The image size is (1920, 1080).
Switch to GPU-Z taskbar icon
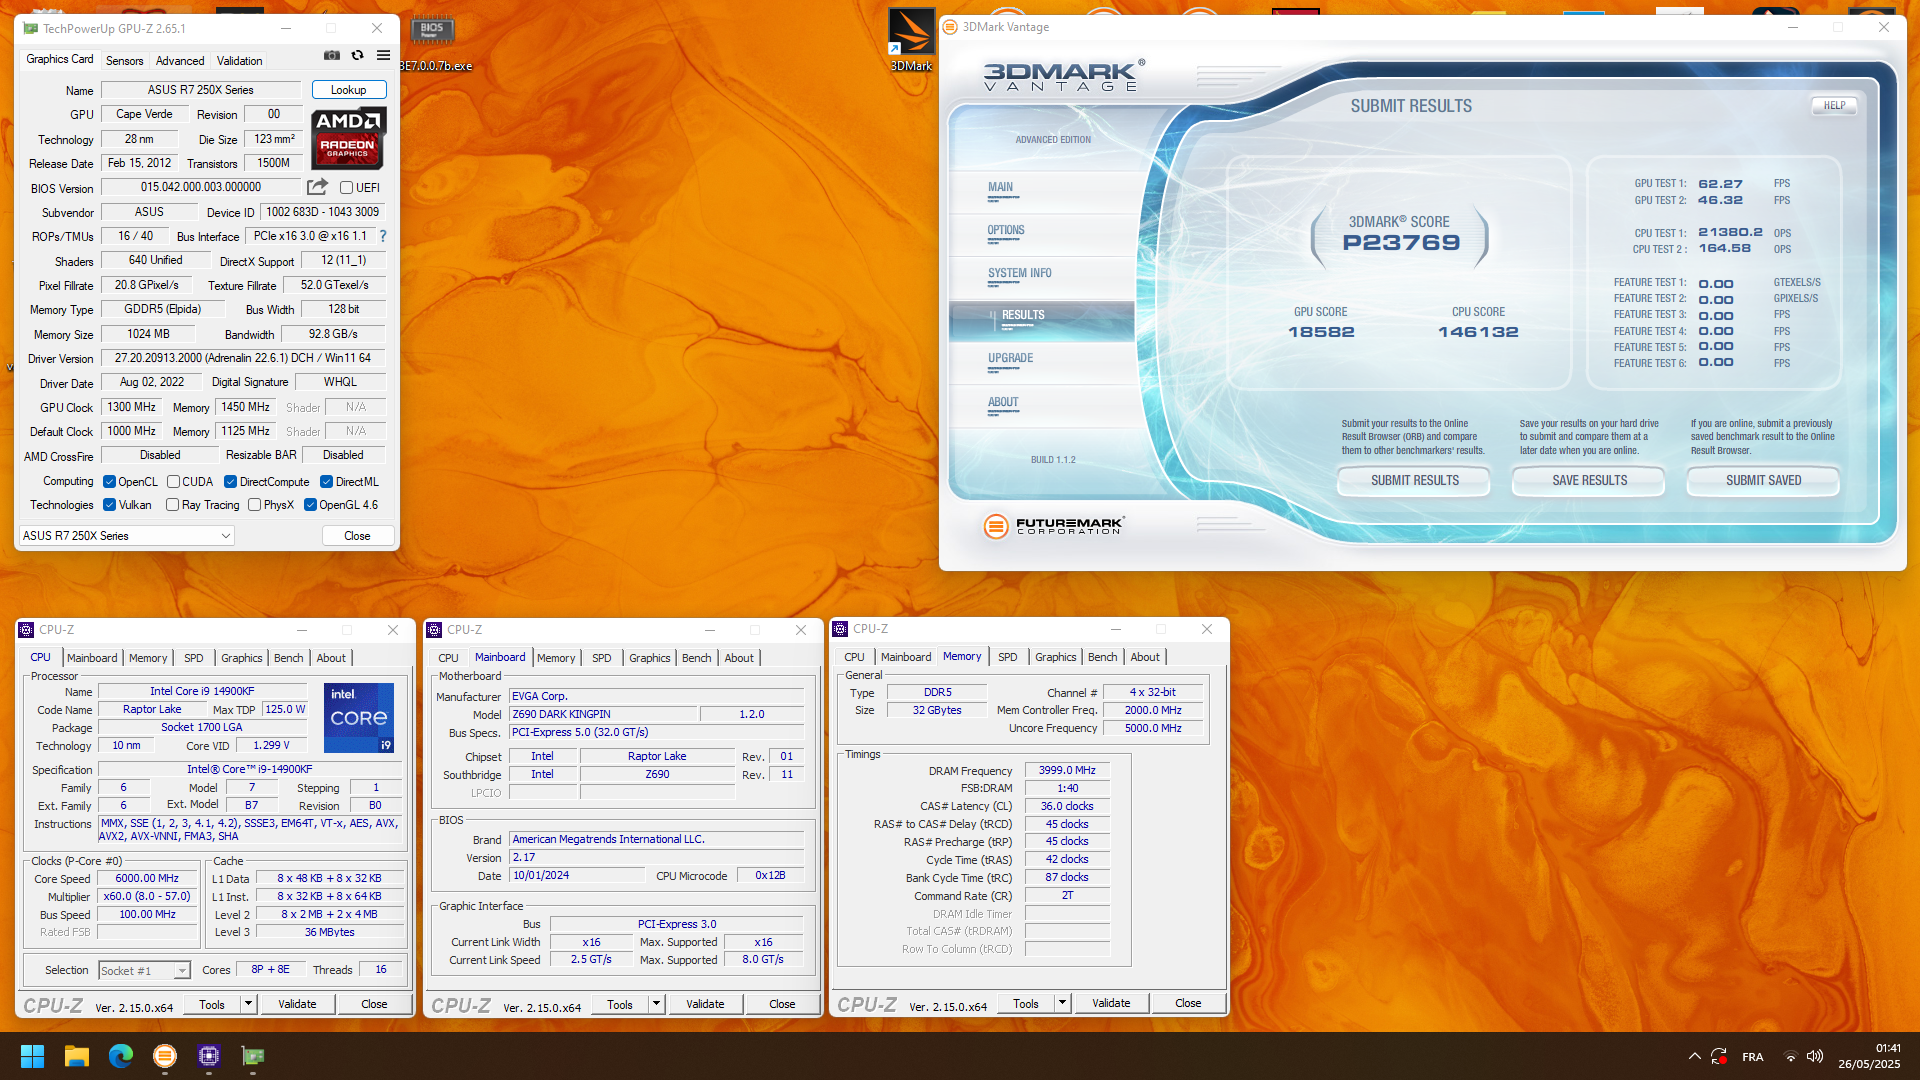pyautogui.click(x=253, y=1056)
